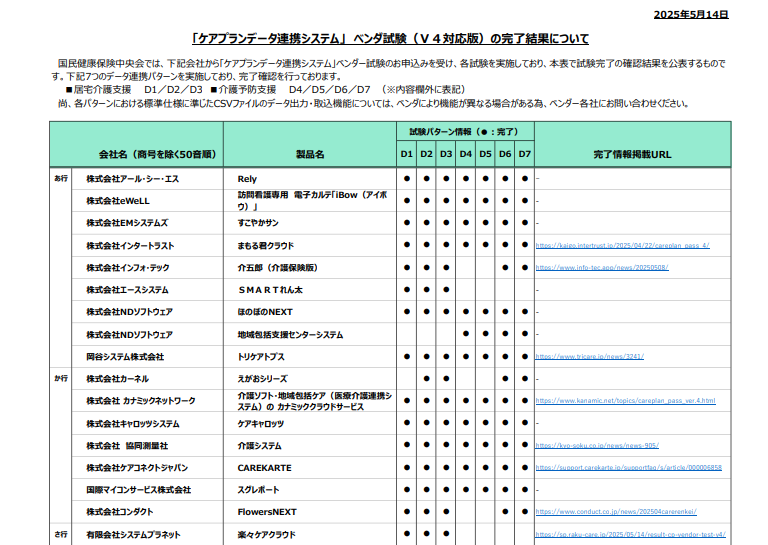
Task: Click product name 地域包括支援センターシステム
Action: pos(290,334)
